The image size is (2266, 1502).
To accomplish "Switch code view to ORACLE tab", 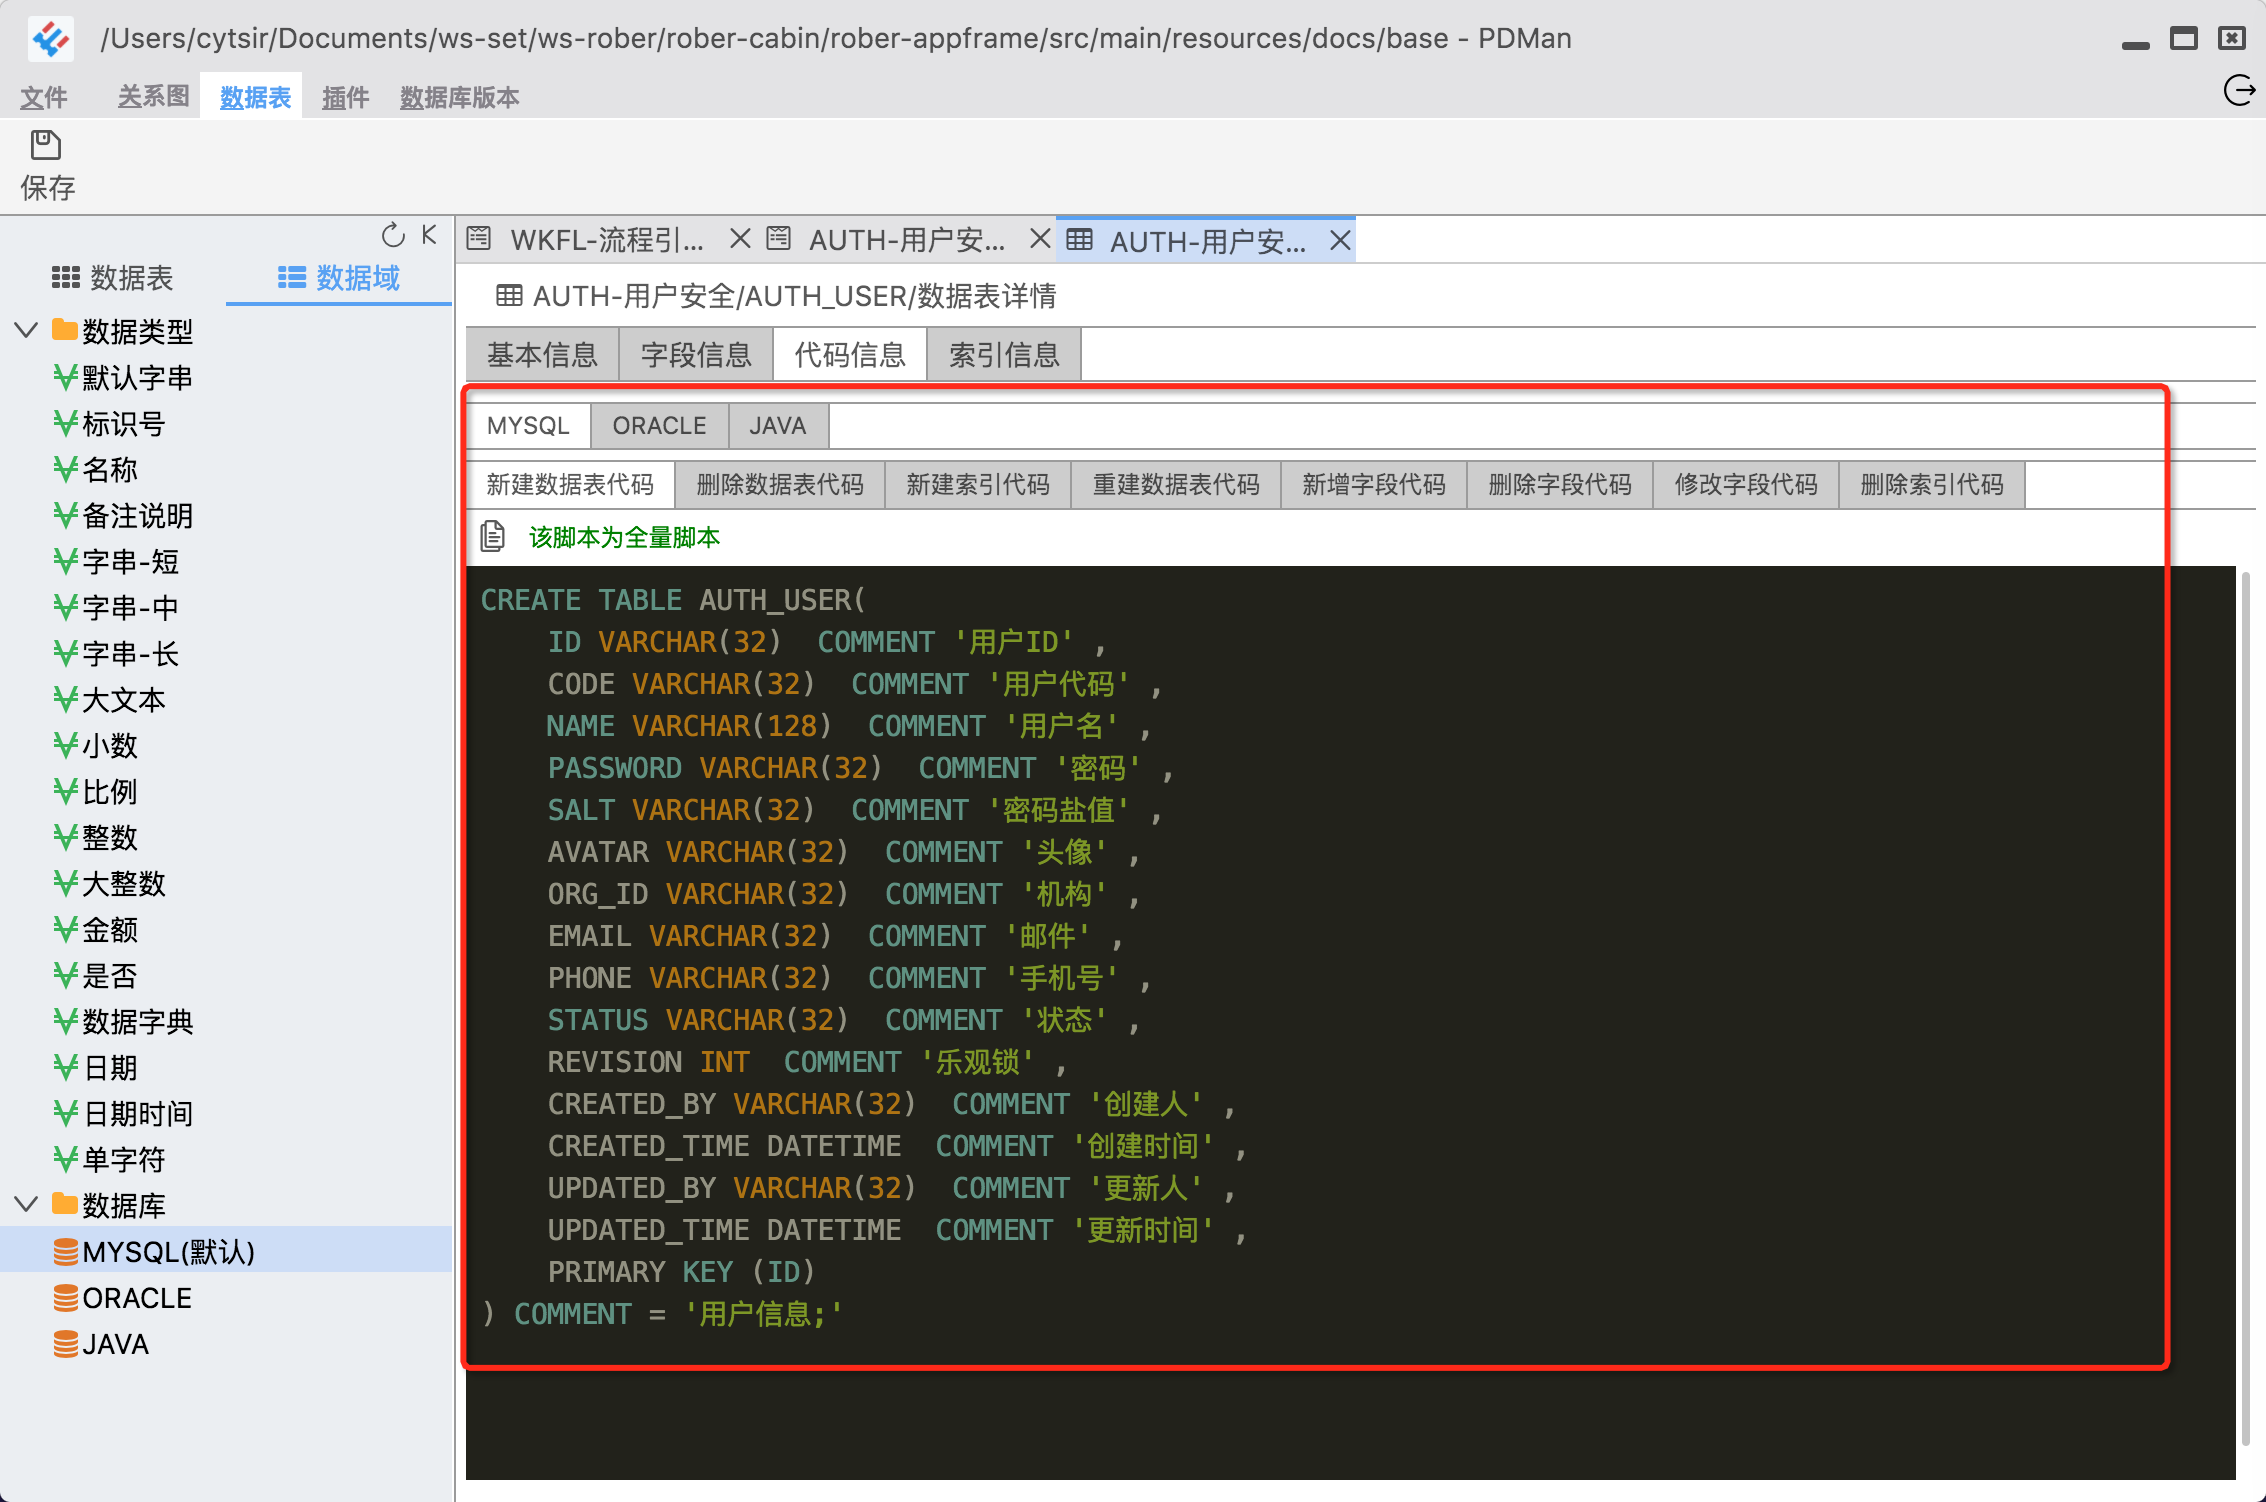I will pos(659,426).
